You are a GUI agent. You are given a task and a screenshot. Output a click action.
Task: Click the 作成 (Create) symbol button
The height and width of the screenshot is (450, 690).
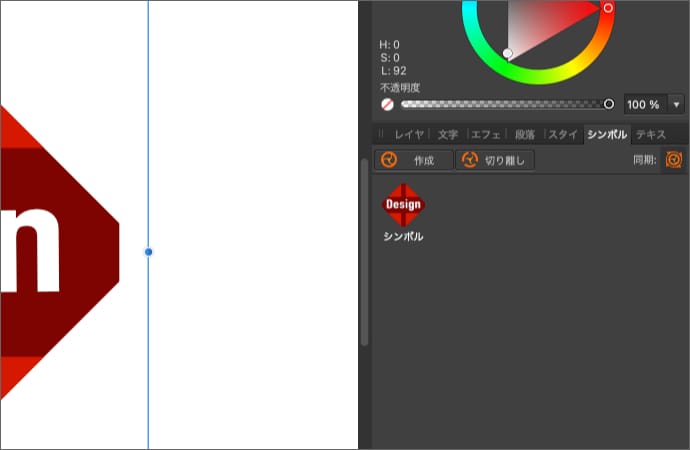click(413, 160)
